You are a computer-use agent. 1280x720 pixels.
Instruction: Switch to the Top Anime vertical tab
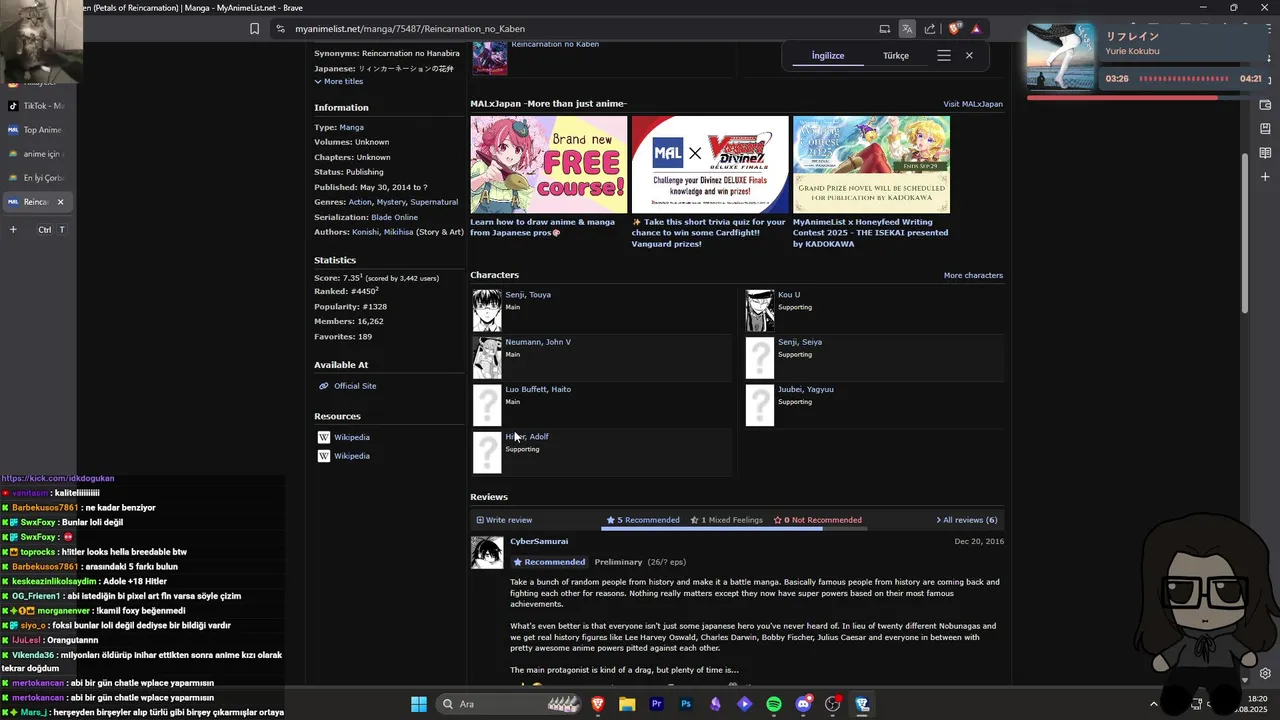[36, 130]
